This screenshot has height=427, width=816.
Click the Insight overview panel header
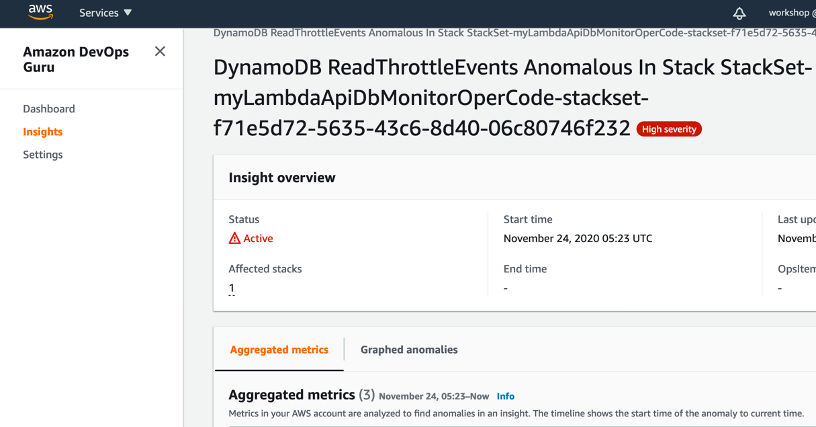(x=282, y=178)
